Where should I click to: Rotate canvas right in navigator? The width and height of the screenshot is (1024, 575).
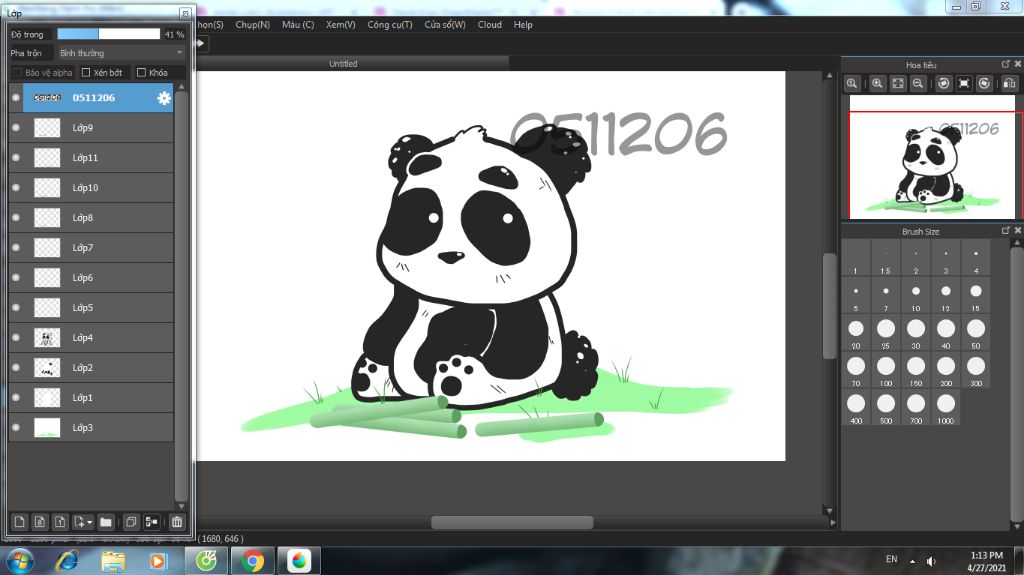(x=984, y=84)
